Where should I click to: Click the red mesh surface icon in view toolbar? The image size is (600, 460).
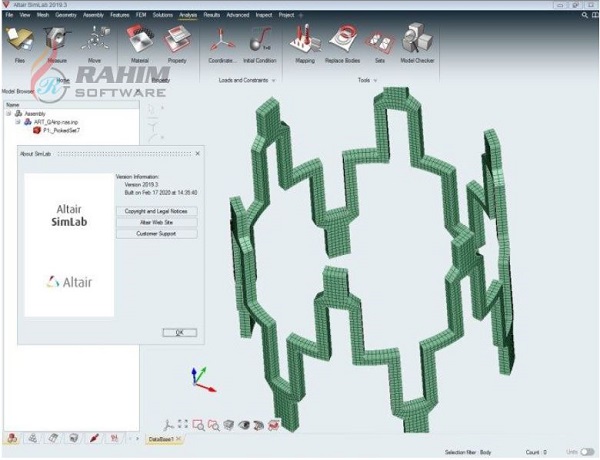(273, 425)
